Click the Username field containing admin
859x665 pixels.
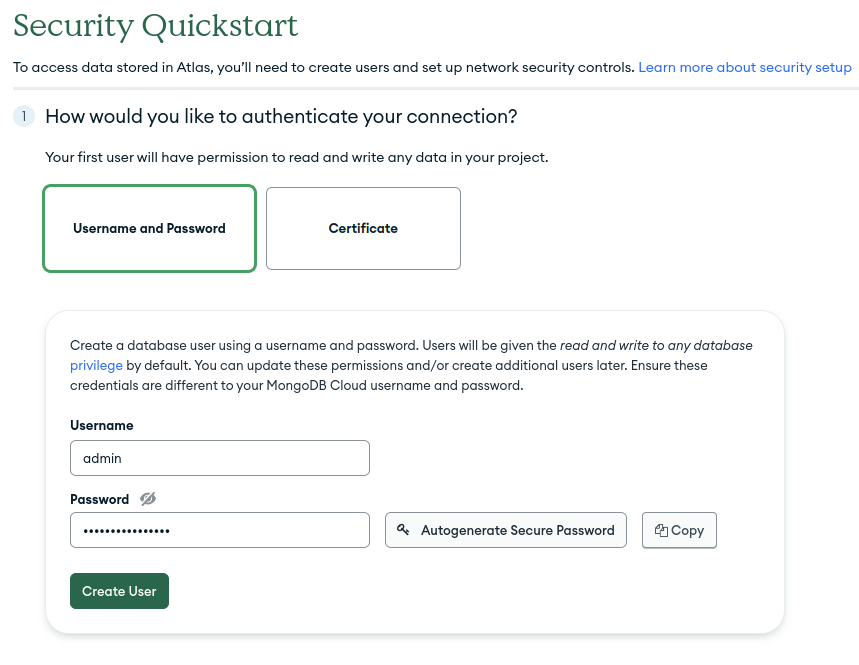tap(219, 457)
